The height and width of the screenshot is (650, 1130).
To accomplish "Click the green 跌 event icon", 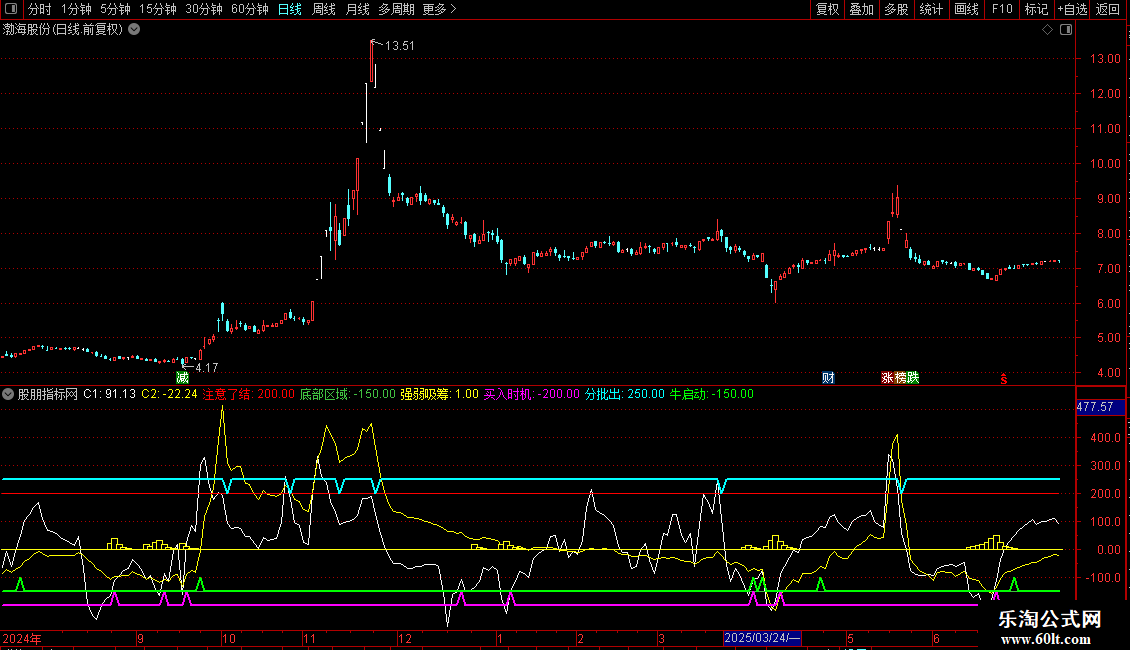I will tap(911, 377).
